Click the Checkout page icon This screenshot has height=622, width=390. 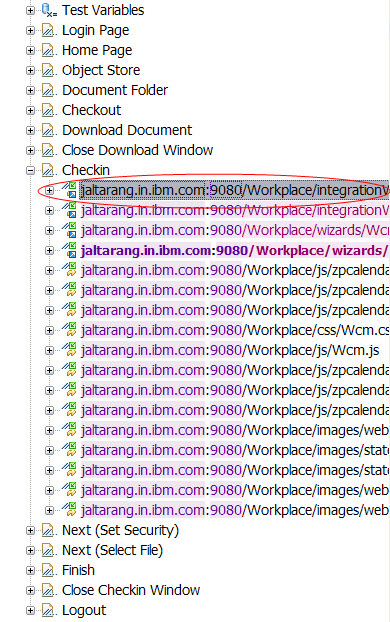(x=49, y=110)
